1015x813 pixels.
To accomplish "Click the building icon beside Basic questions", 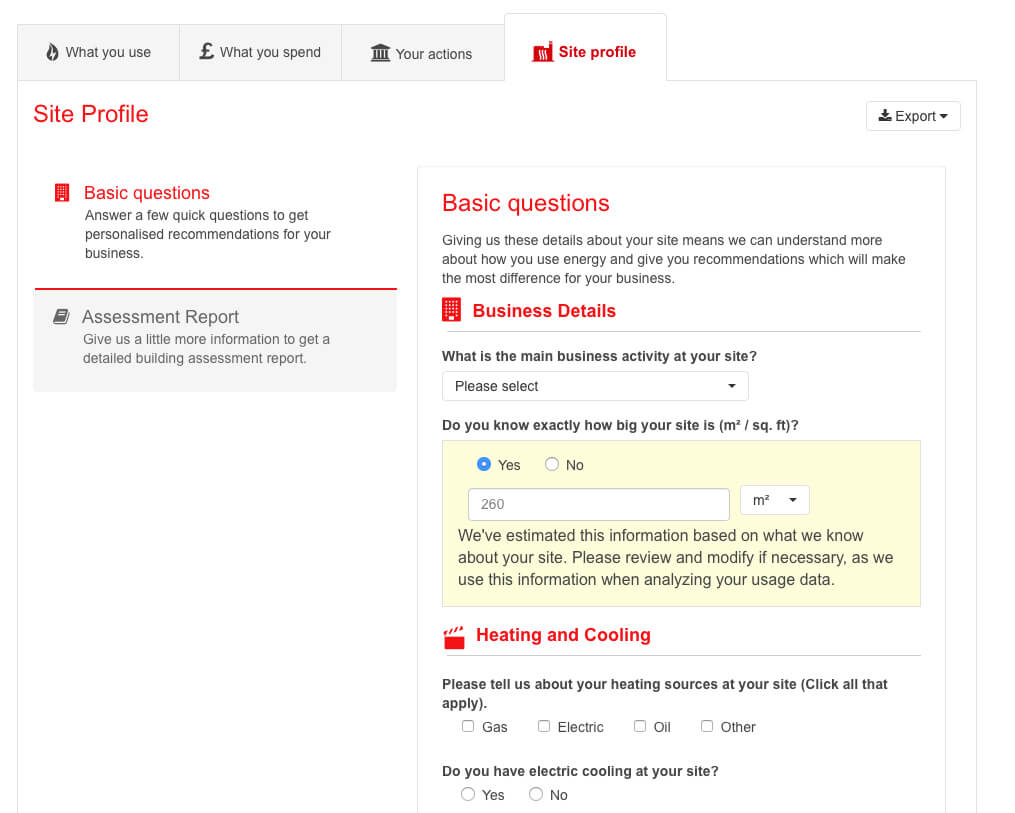I will [x=62, y=192].
